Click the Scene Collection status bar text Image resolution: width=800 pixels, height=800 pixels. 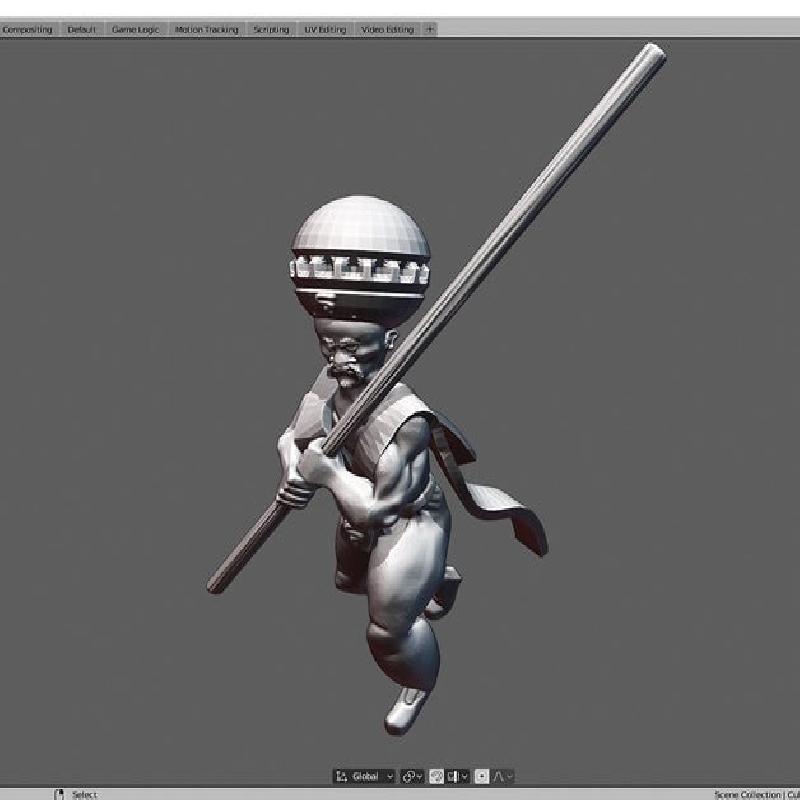pos(747,794)
